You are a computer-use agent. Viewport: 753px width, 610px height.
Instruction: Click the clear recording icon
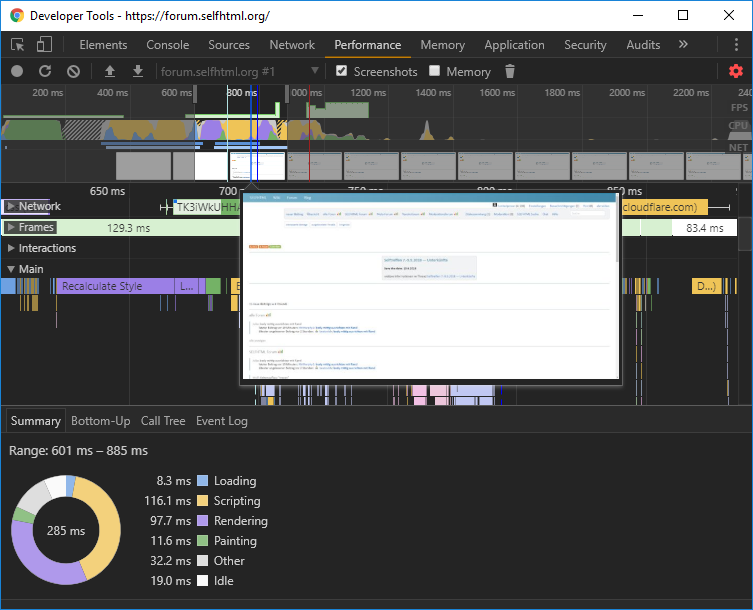click(73, 71)
